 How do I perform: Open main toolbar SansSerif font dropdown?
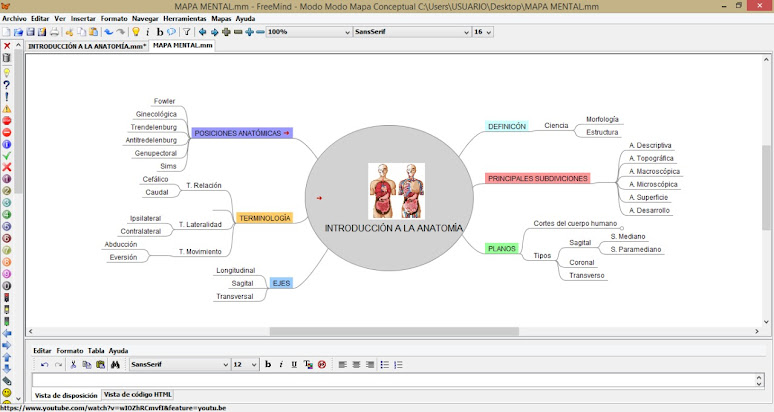pos(412,32)
